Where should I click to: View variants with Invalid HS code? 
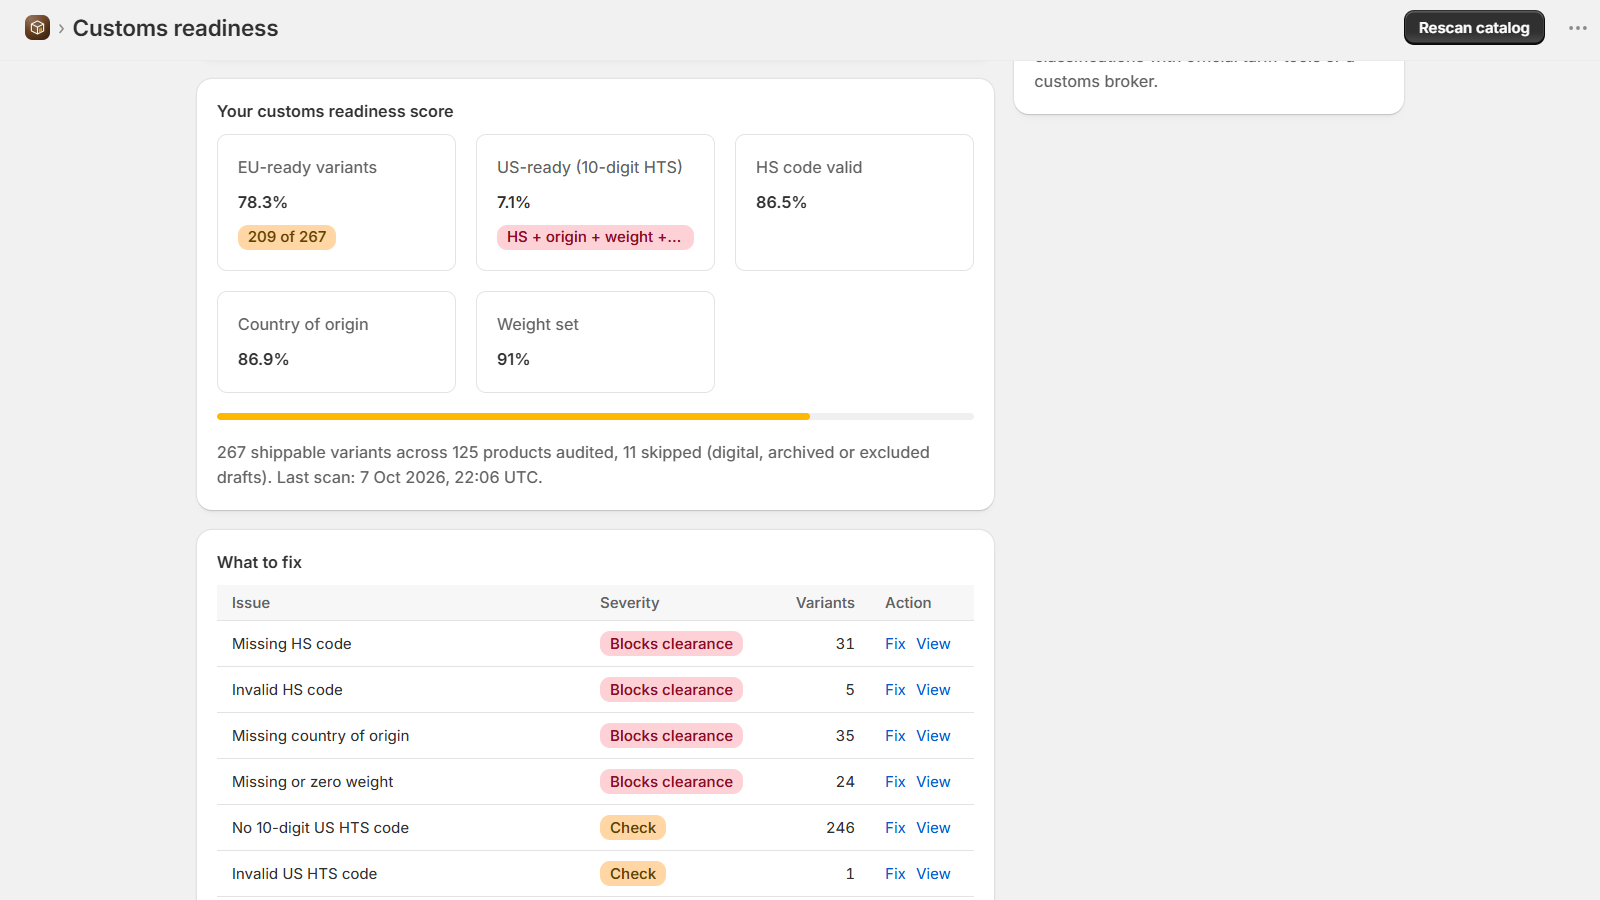933,690
